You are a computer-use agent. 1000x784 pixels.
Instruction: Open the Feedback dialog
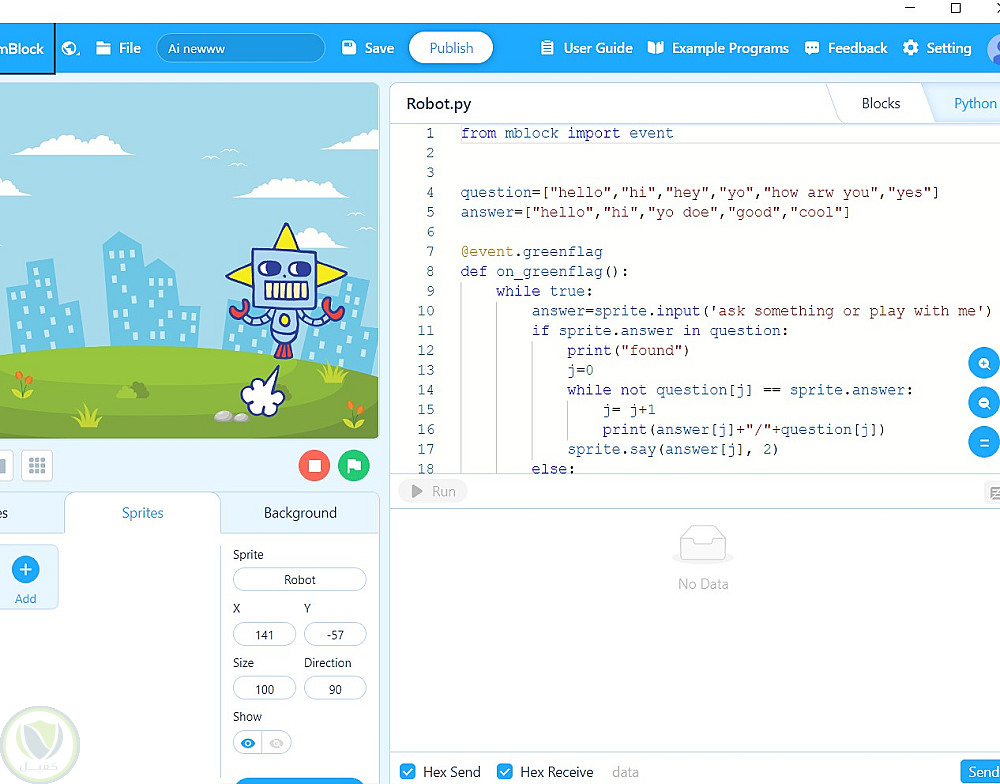(846, 48)
